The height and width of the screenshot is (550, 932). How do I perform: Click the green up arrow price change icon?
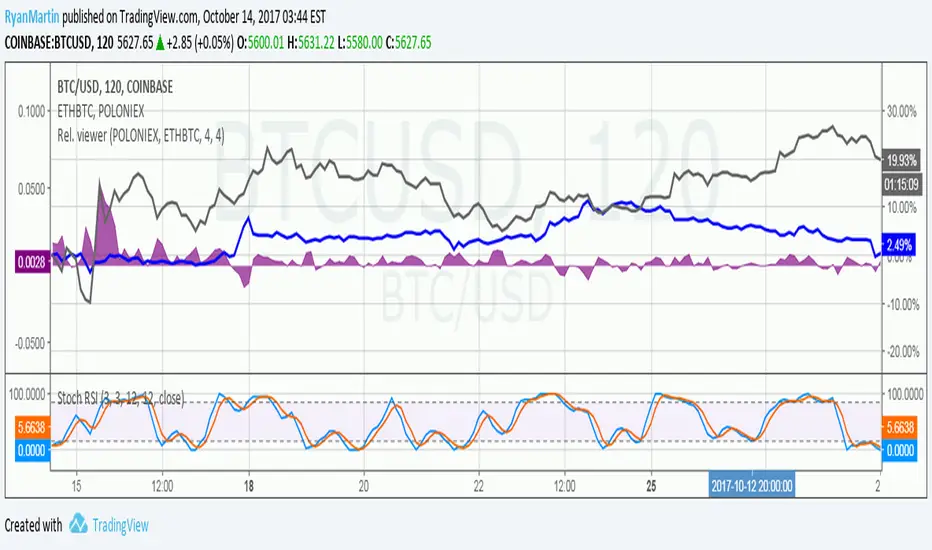coord(160,43)
